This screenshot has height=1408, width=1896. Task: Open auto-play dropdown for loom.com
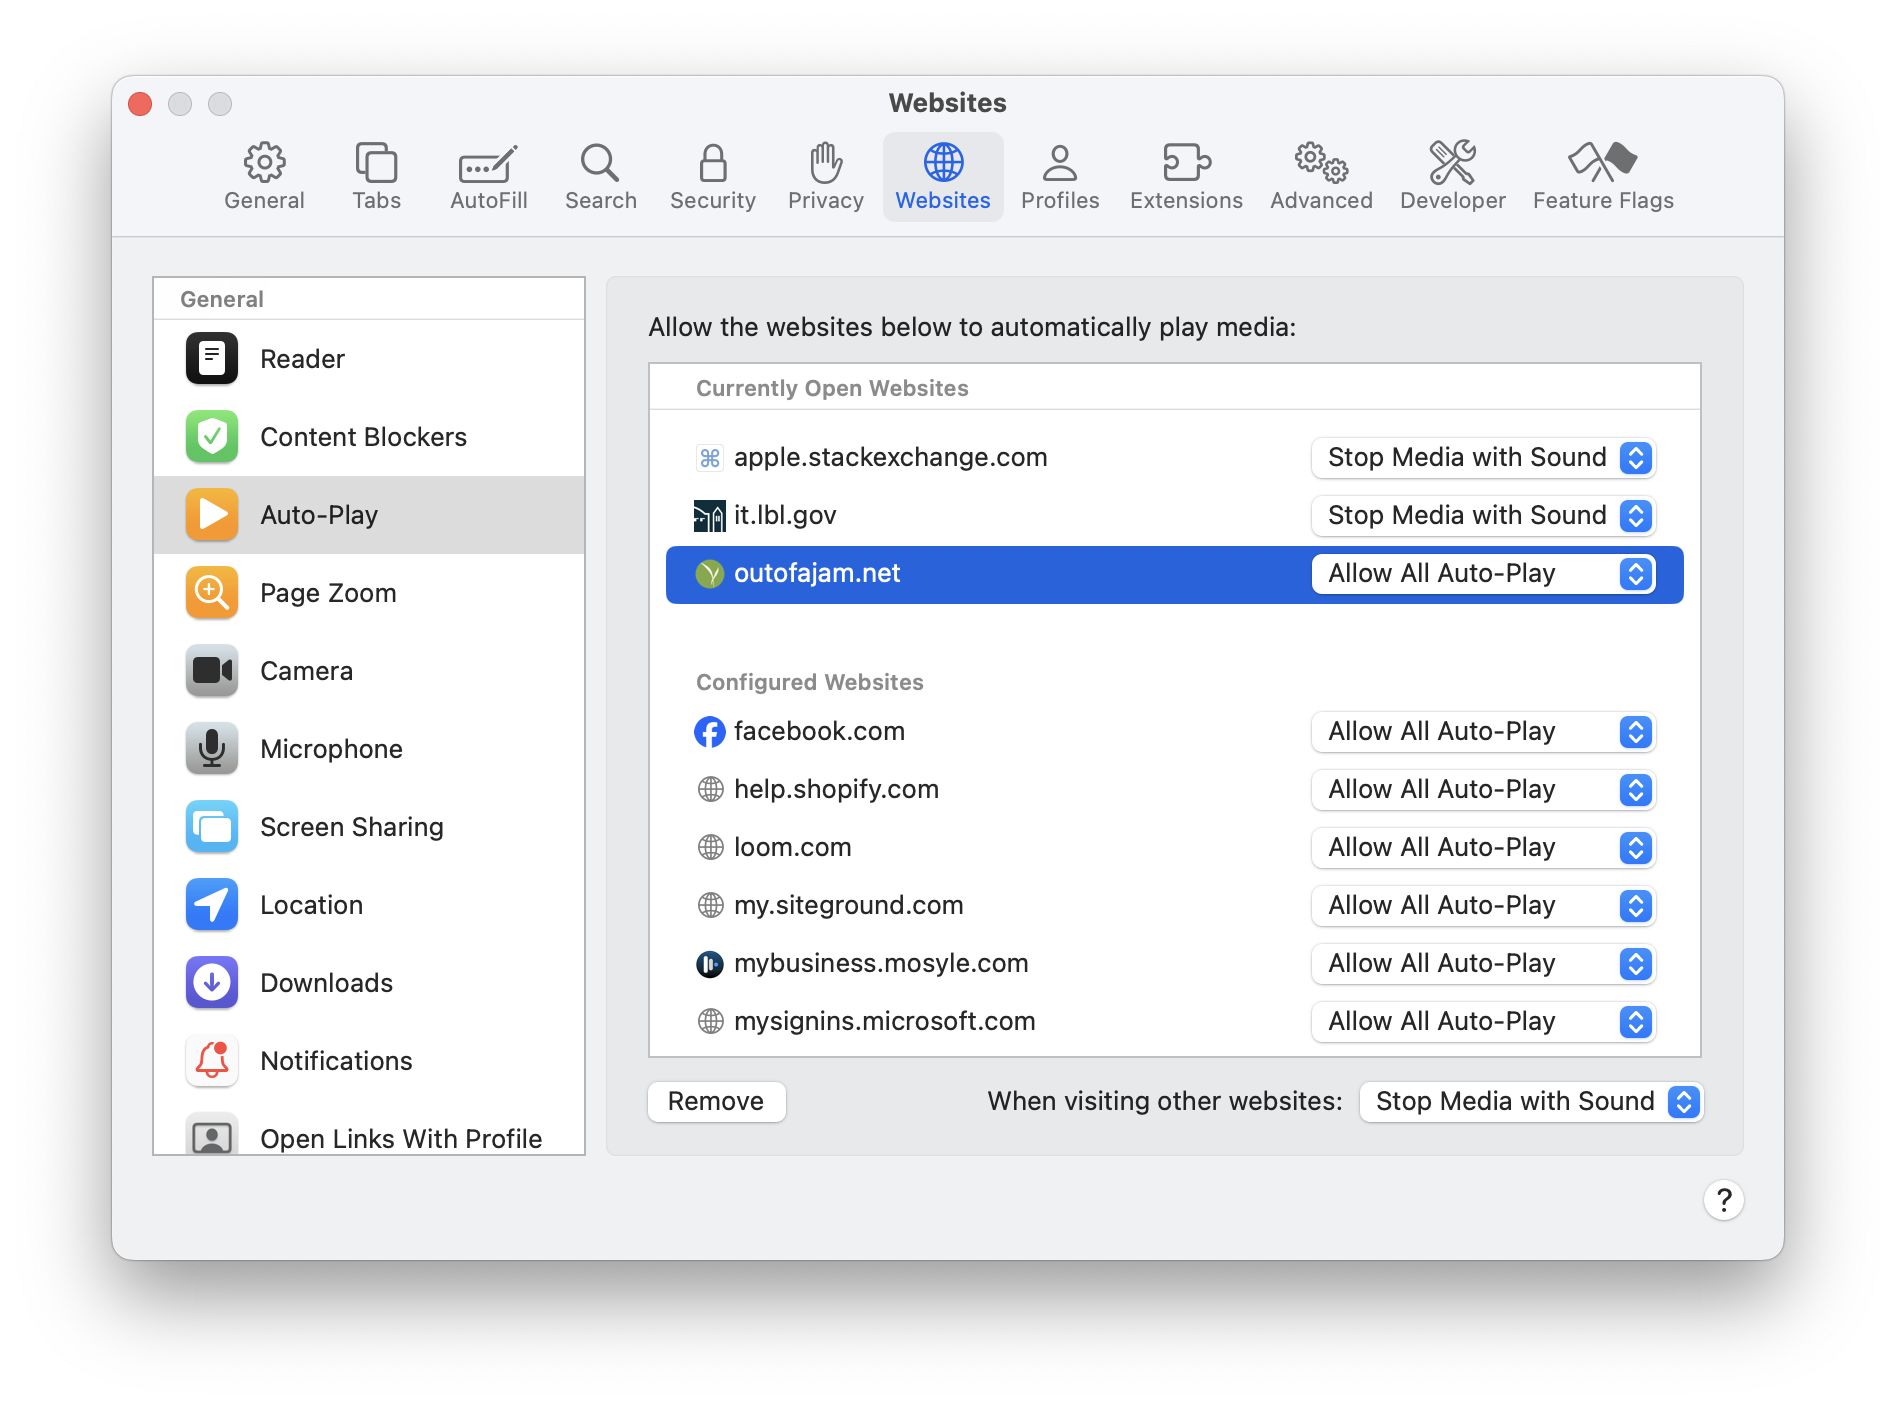click(x=1483, y=848)
